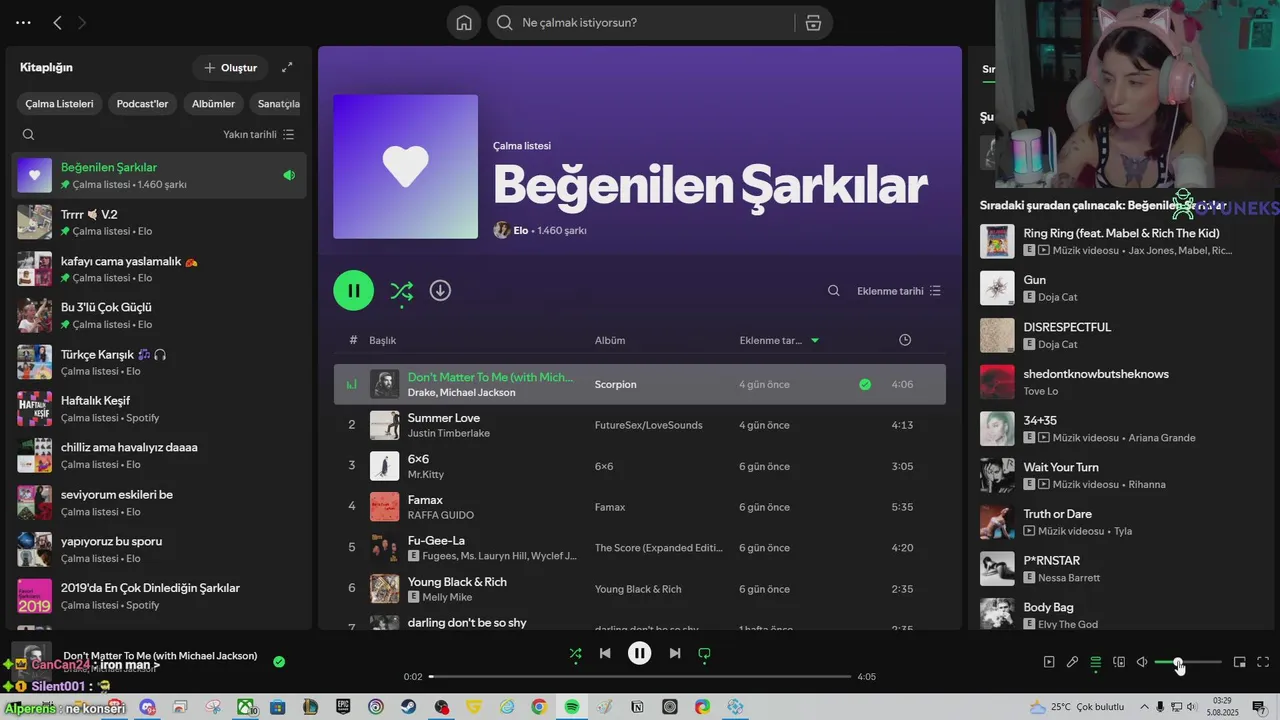Viewport: 1280px width, 720px height.
Task: Select the Çalma Listeleri filter chip
Action: pyautogui.click(x=59, y=103)
